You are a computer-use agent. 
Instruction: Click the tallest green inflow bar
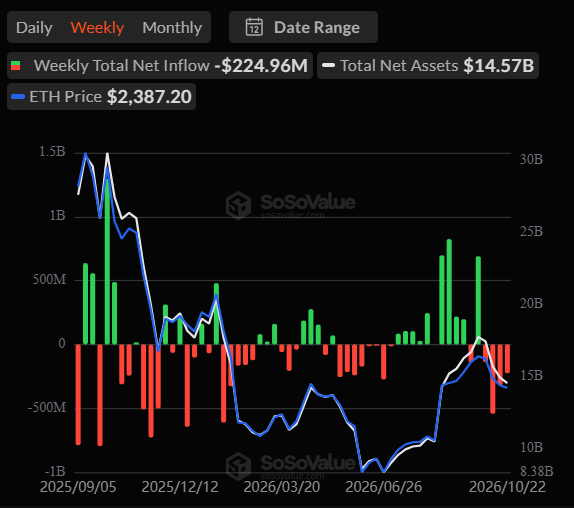pos(107,262)
